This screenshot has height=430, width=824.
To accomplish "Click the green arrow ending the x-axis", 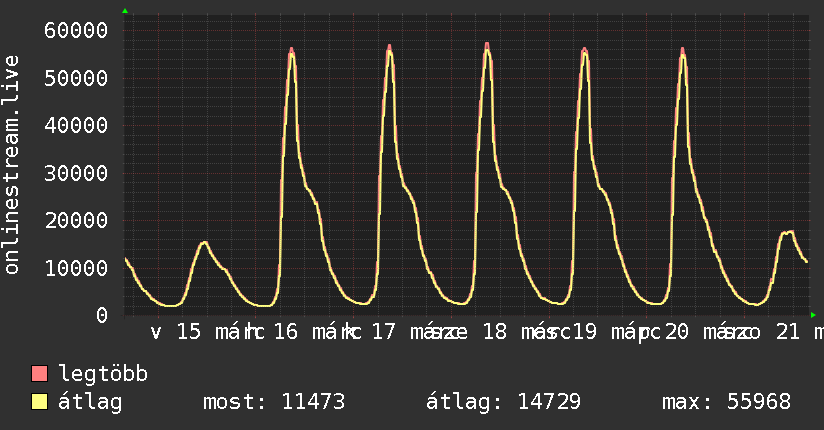I will pyautogui.click(x=813, y=315).
